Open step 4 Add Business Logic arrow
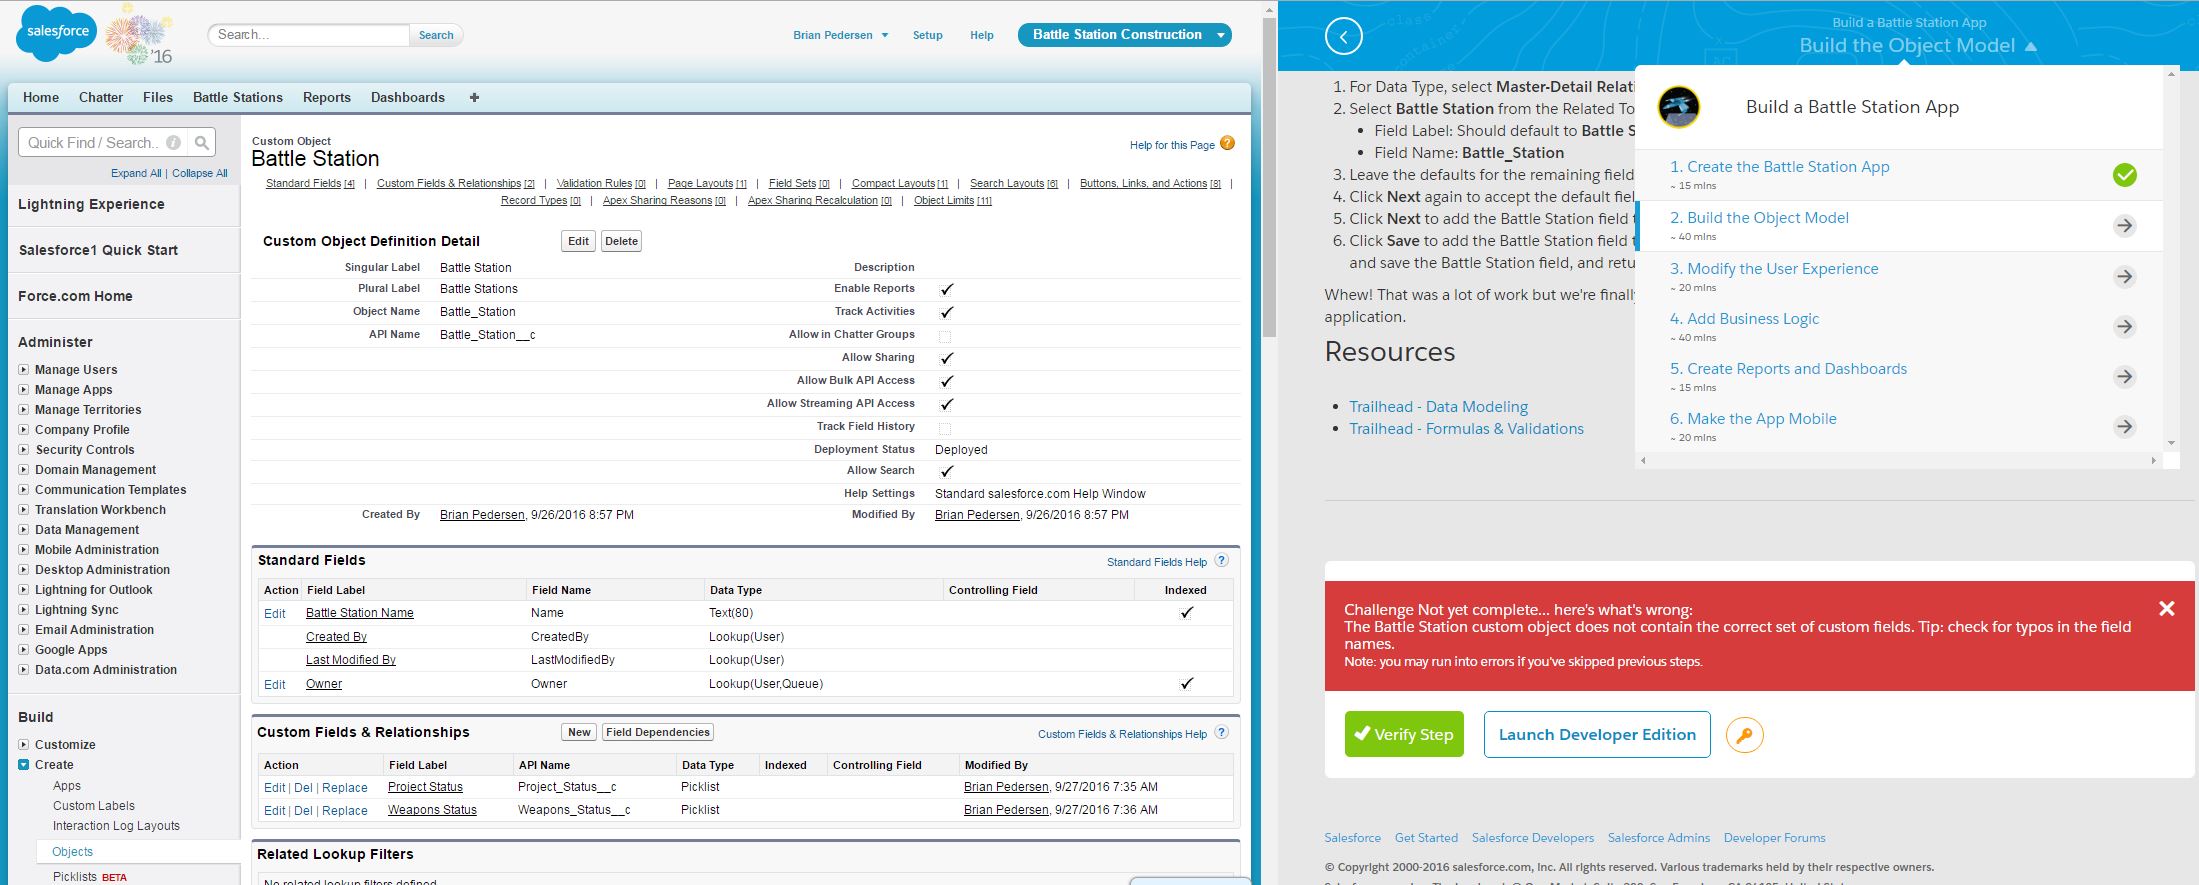Image resolution: width=2199 pixels, height=885 pixels. [x=2125, y=327]
